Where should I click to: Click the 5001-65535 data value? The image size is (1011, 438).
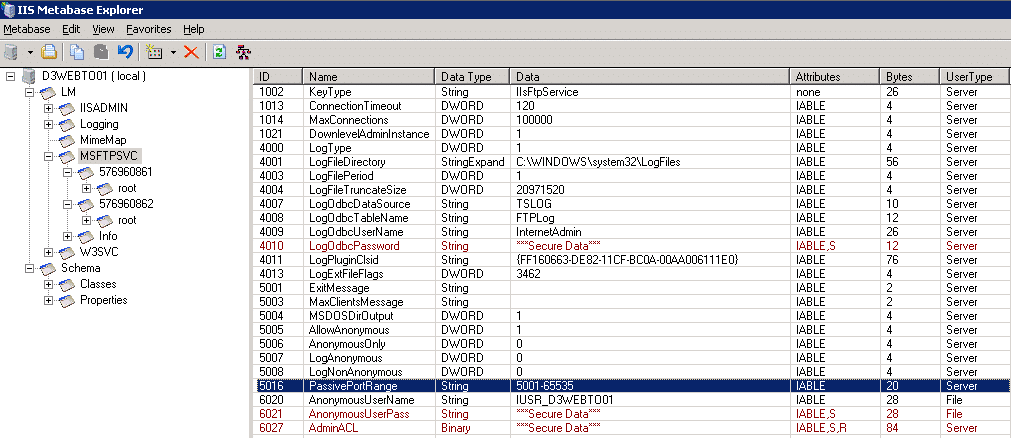545,386
